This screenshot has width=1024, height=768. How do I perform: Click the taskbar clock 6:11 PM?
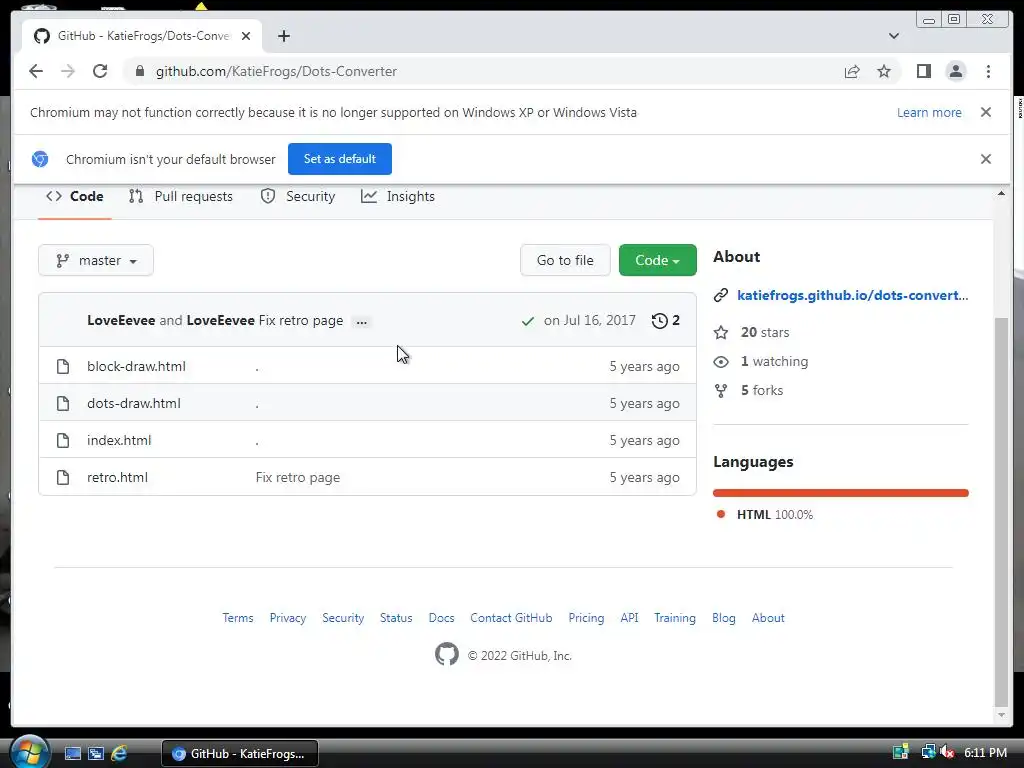tap(985, 753)
